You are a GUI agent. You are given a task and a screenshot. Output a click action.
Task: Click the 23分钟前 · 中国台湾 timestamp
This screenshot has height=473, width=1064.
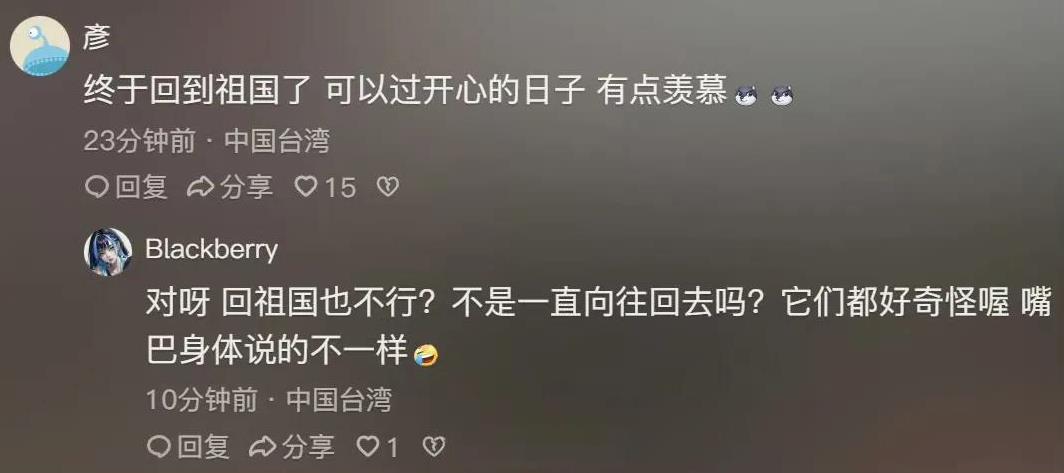tap(206, 142)
